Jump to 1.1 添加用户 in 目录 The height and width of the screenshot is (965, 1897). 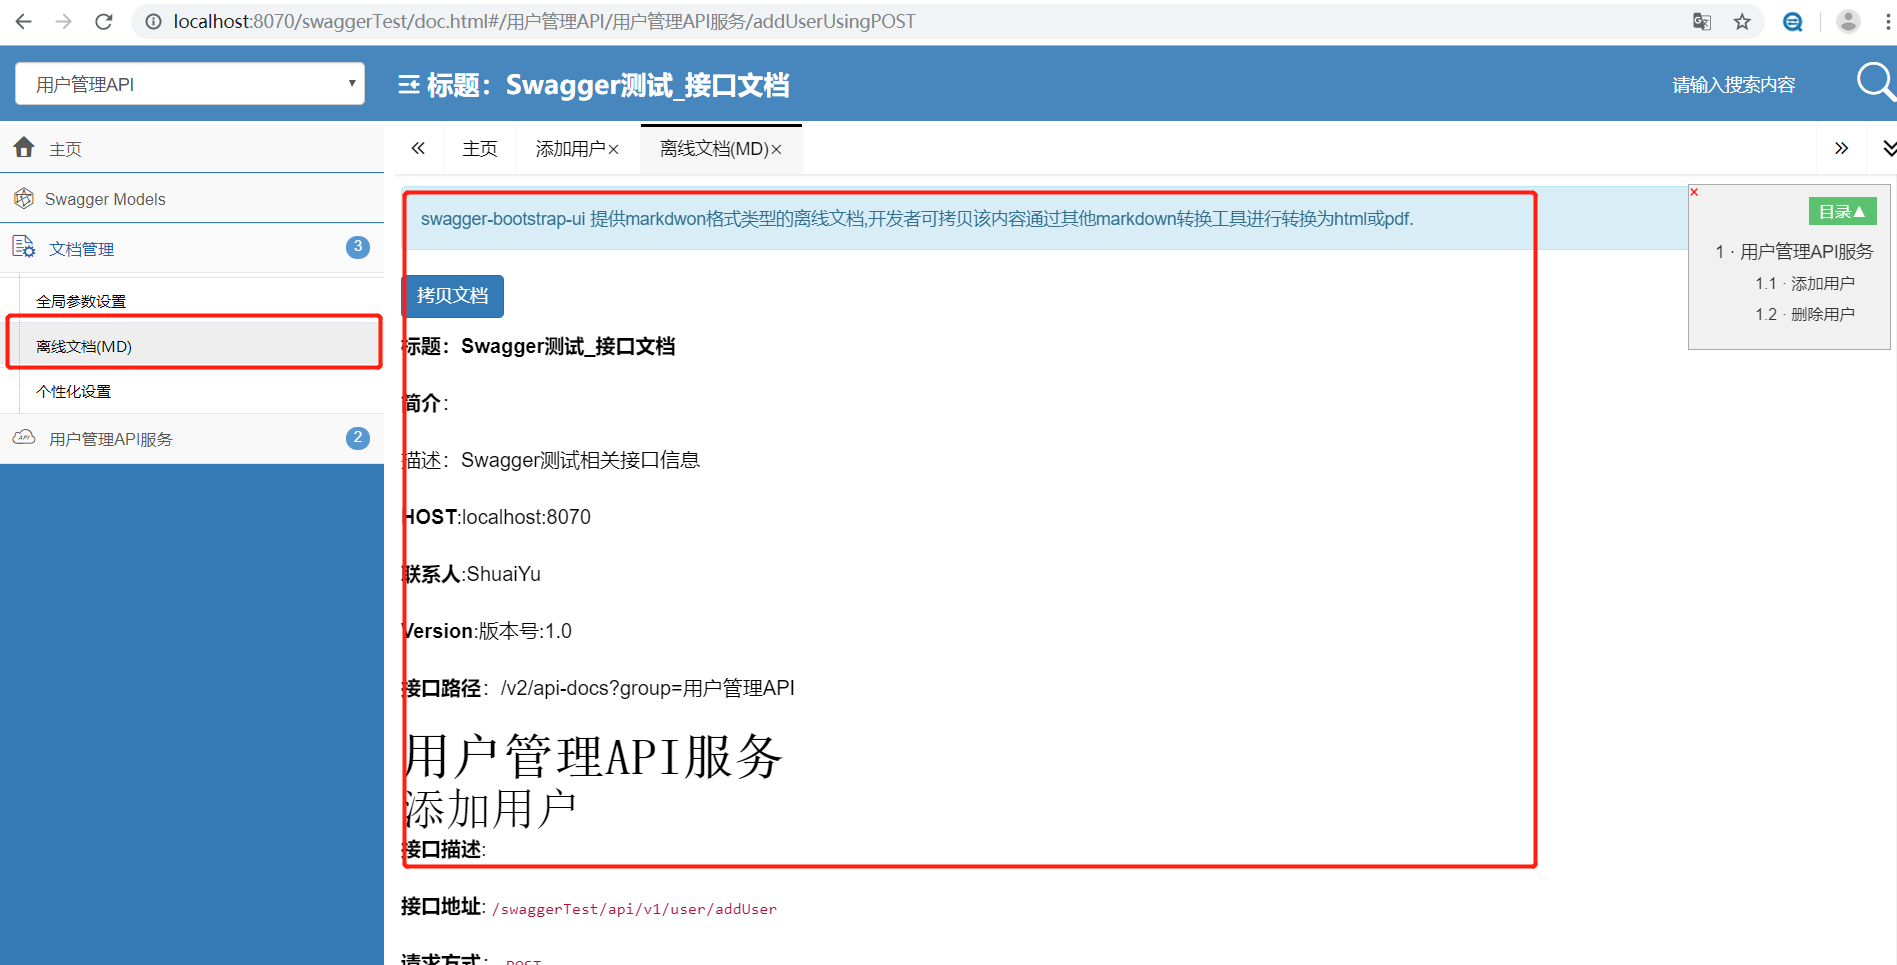coord(1805,284)
